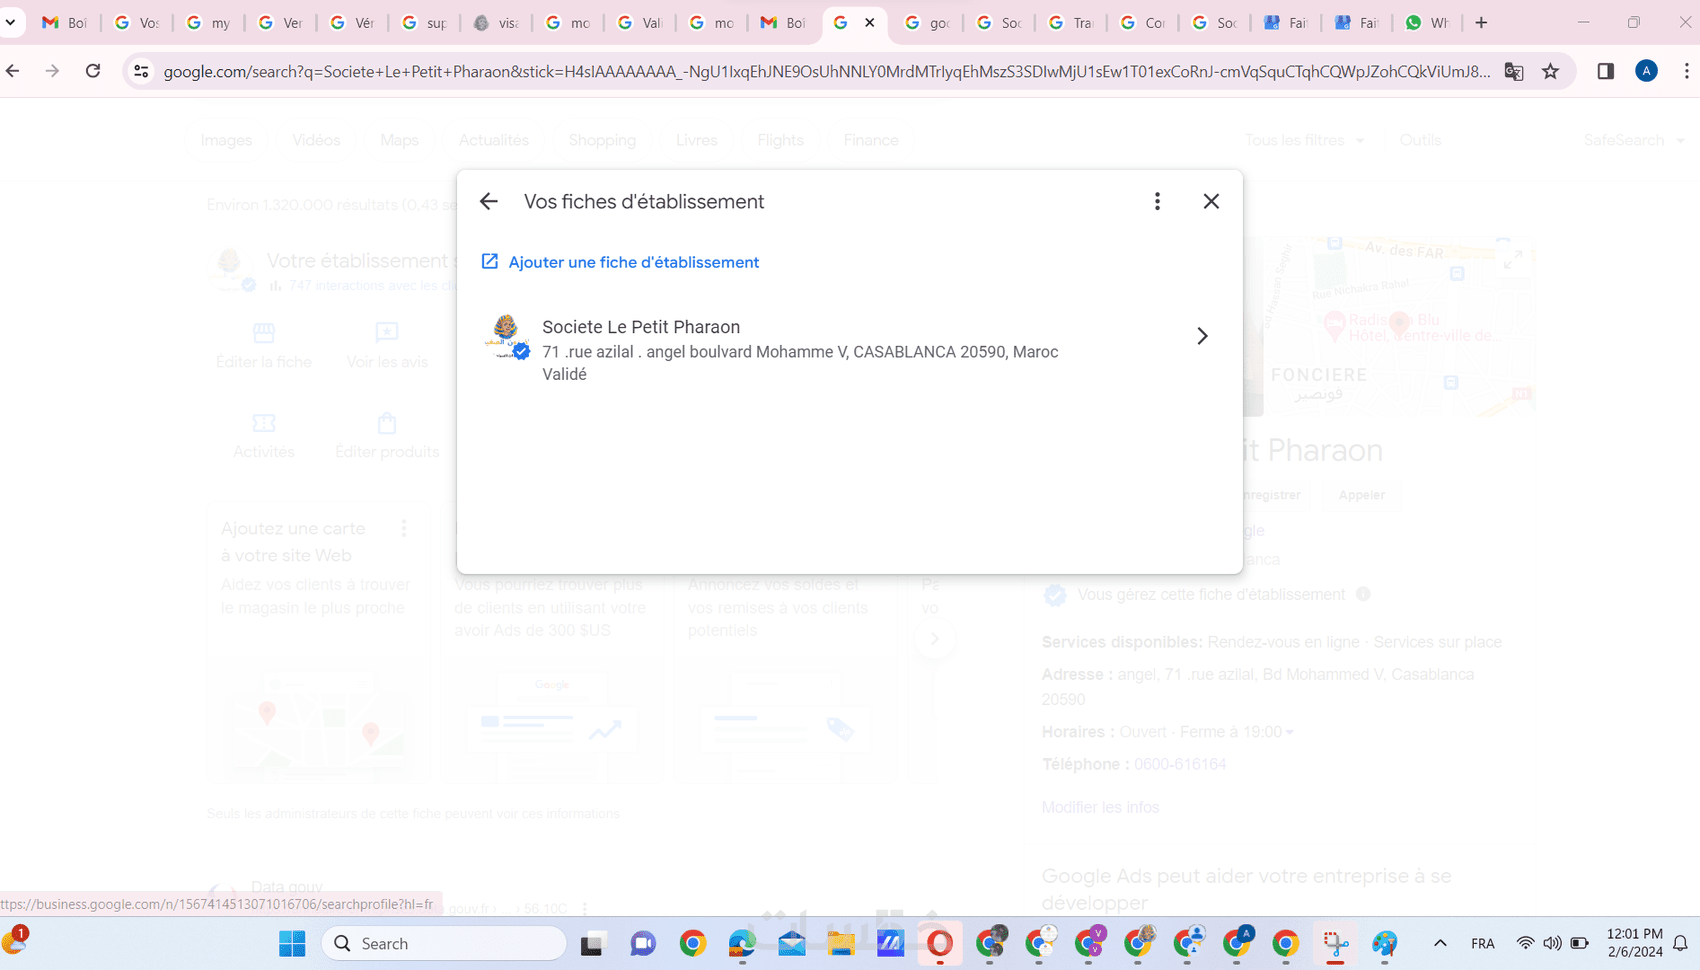
Task: Focus the address bar URL
Action: (x=826, y=71)
